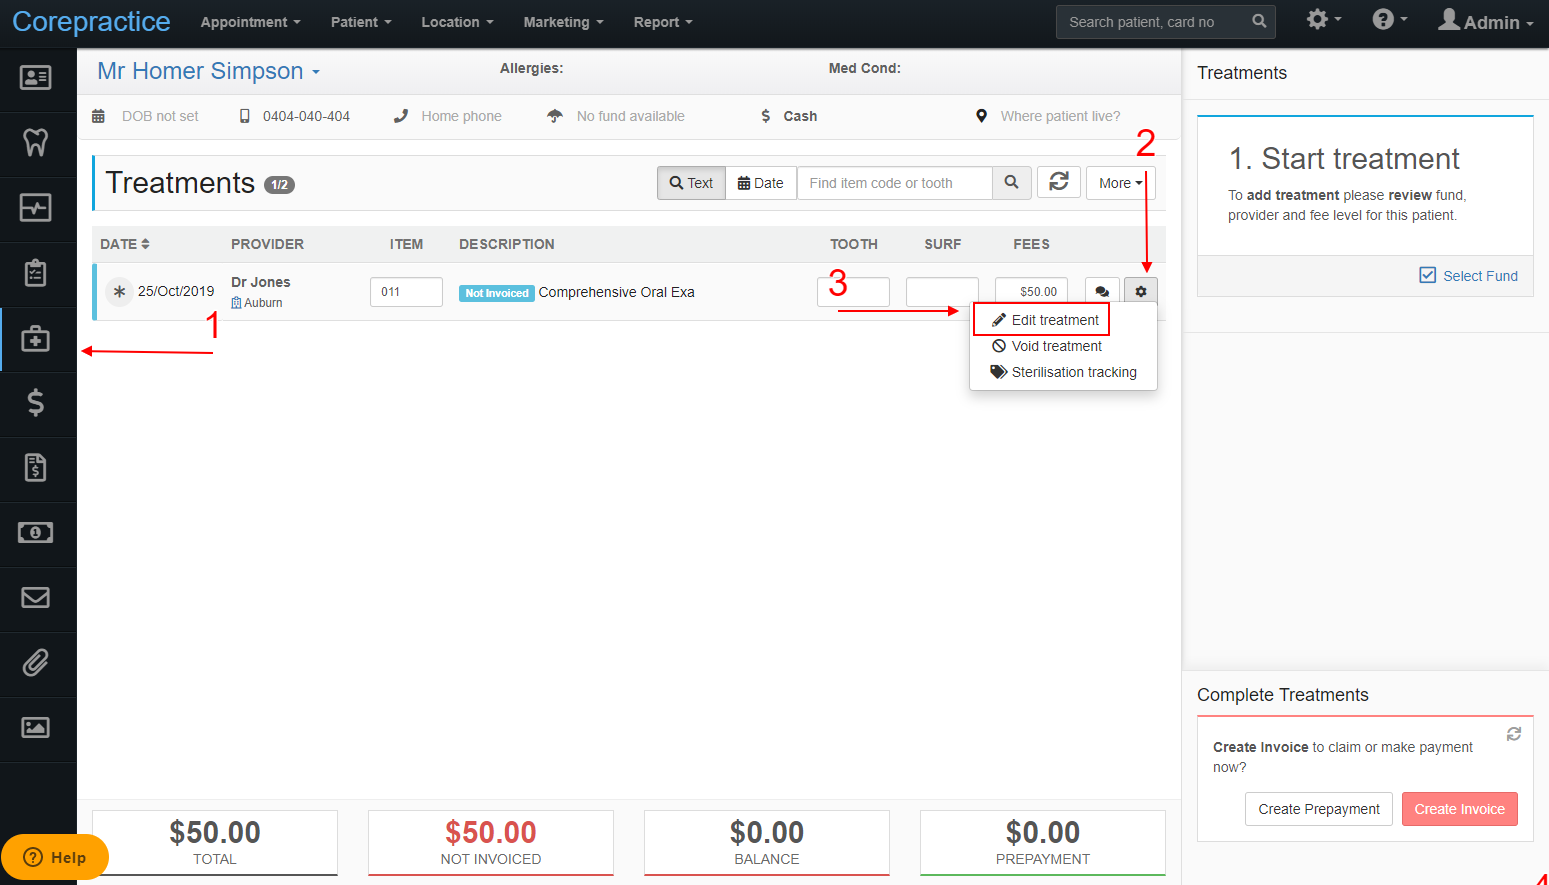
Task: Switch the search mode to Text
Action: tap(691, 183)
